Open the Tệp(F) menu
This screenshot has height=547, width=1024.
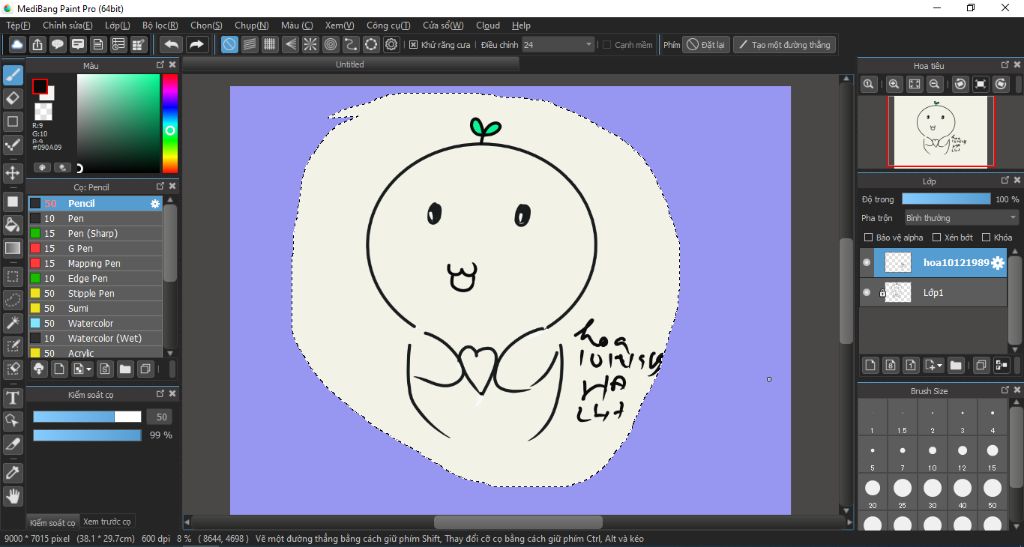click(x=18, y=25)
